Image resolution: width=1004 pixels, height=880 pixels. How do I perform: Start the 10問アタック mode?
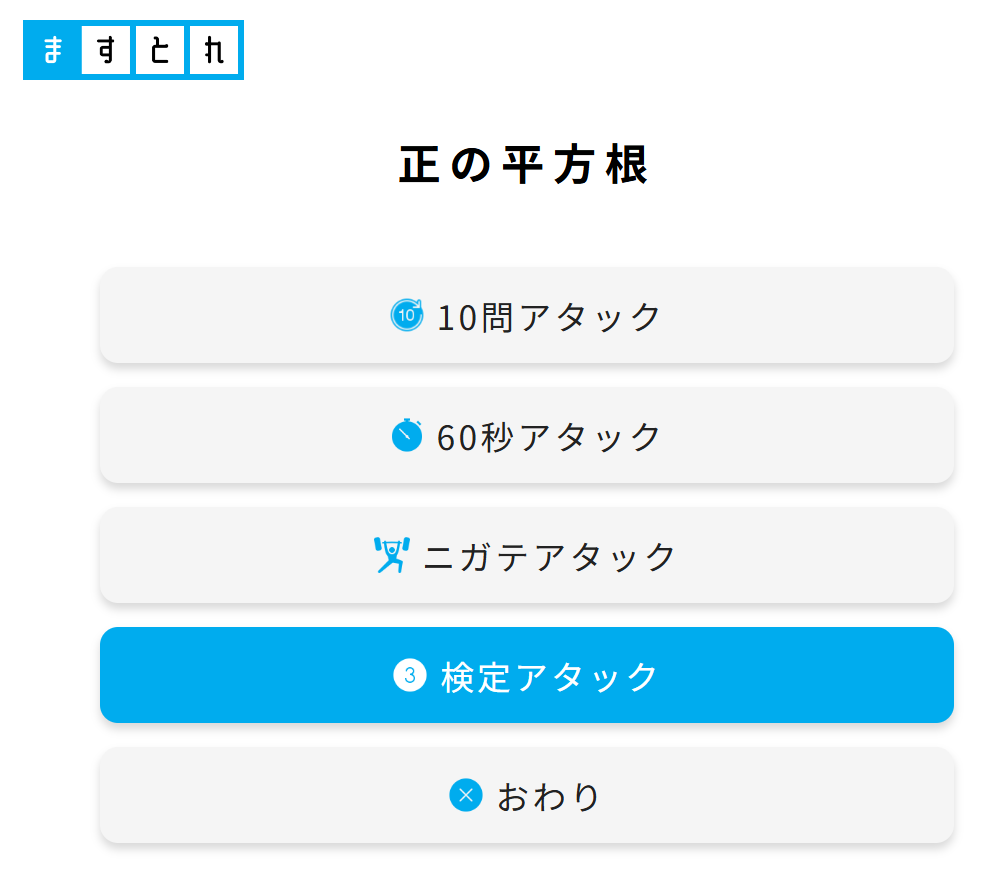[527, 315]
